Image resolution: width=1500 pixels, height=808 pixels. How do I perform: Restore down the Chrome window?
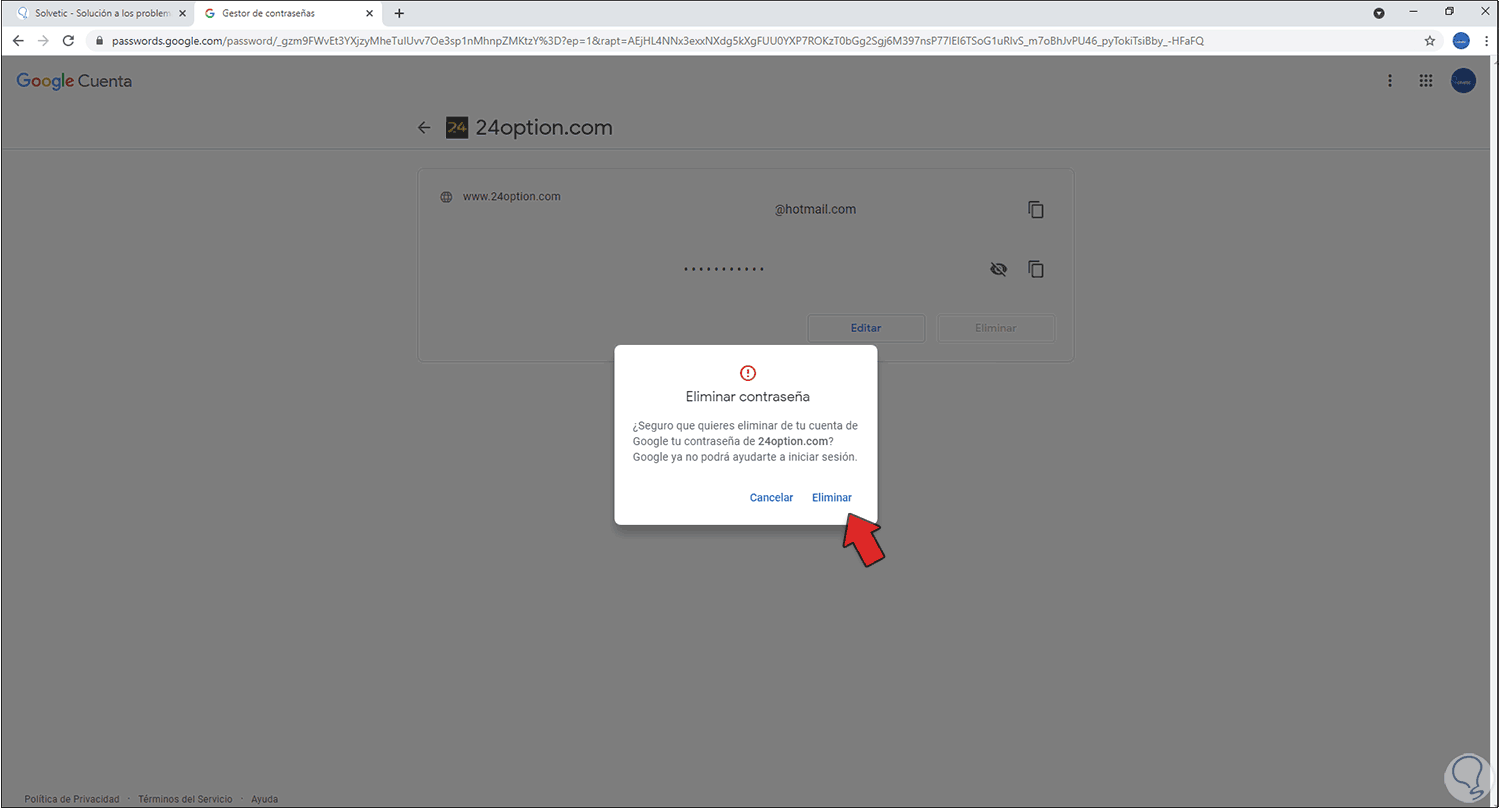tap(1449, 12)
